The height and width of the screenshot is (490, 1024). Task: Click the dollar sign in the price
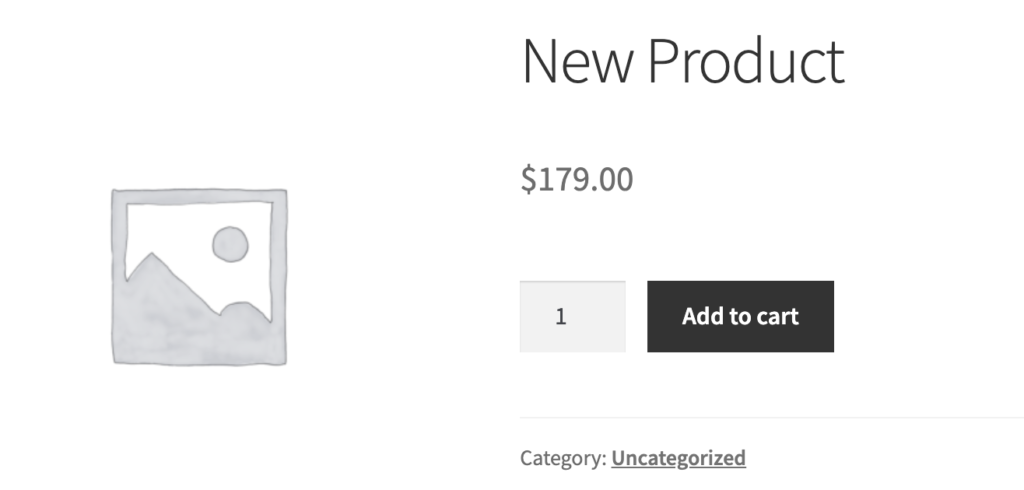(528, 180)
